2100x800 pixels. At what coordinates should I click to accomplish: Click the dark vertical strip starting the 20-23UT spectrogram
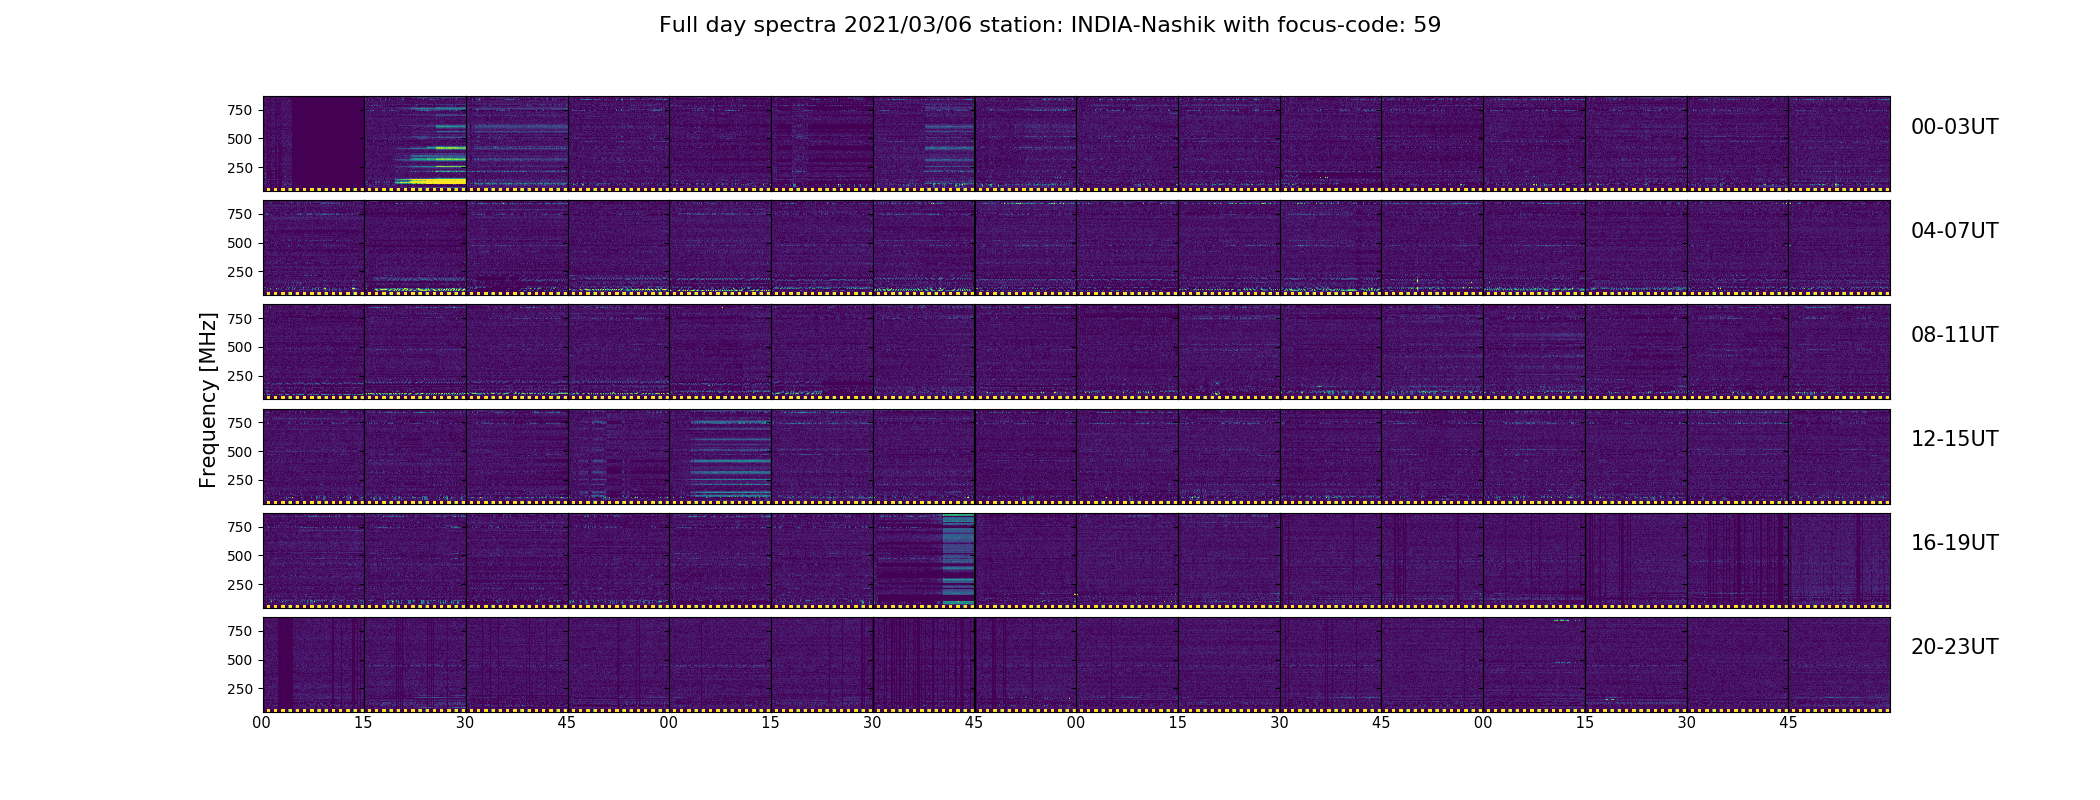285,663
